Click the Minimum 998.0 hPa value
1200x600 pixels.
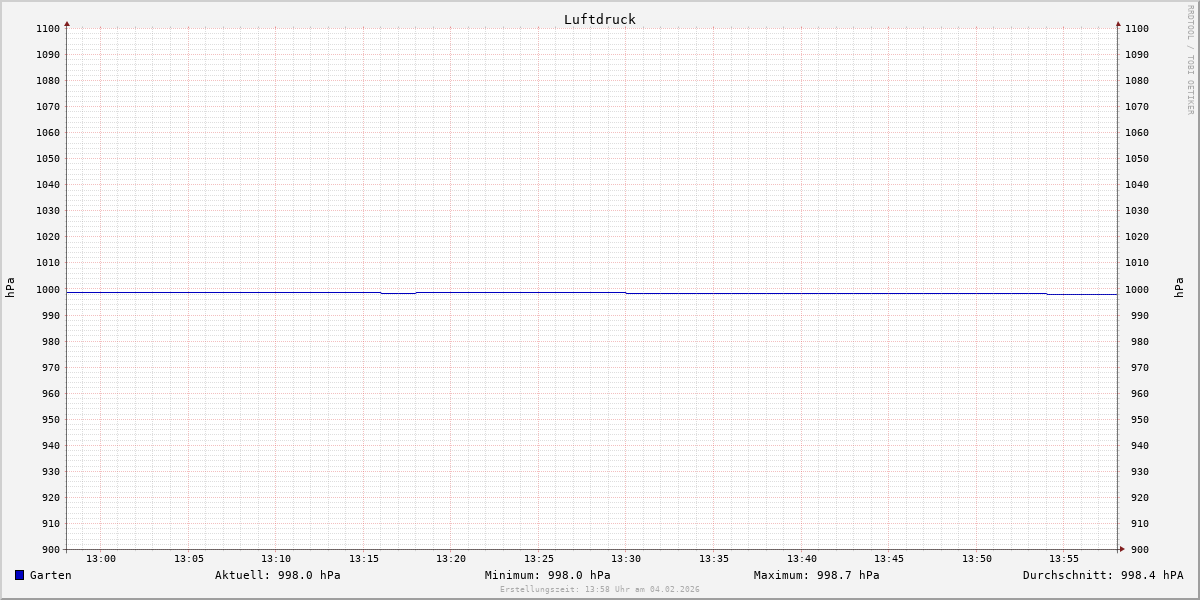[x=547, y=575]
